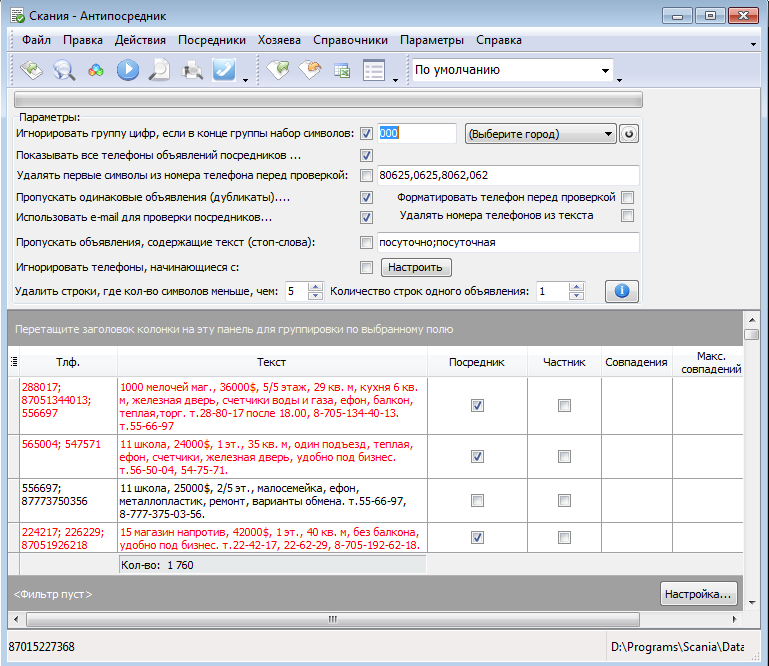Click the 'Настройка...' filter button
The image size is (769, 666).
point(699,594)
